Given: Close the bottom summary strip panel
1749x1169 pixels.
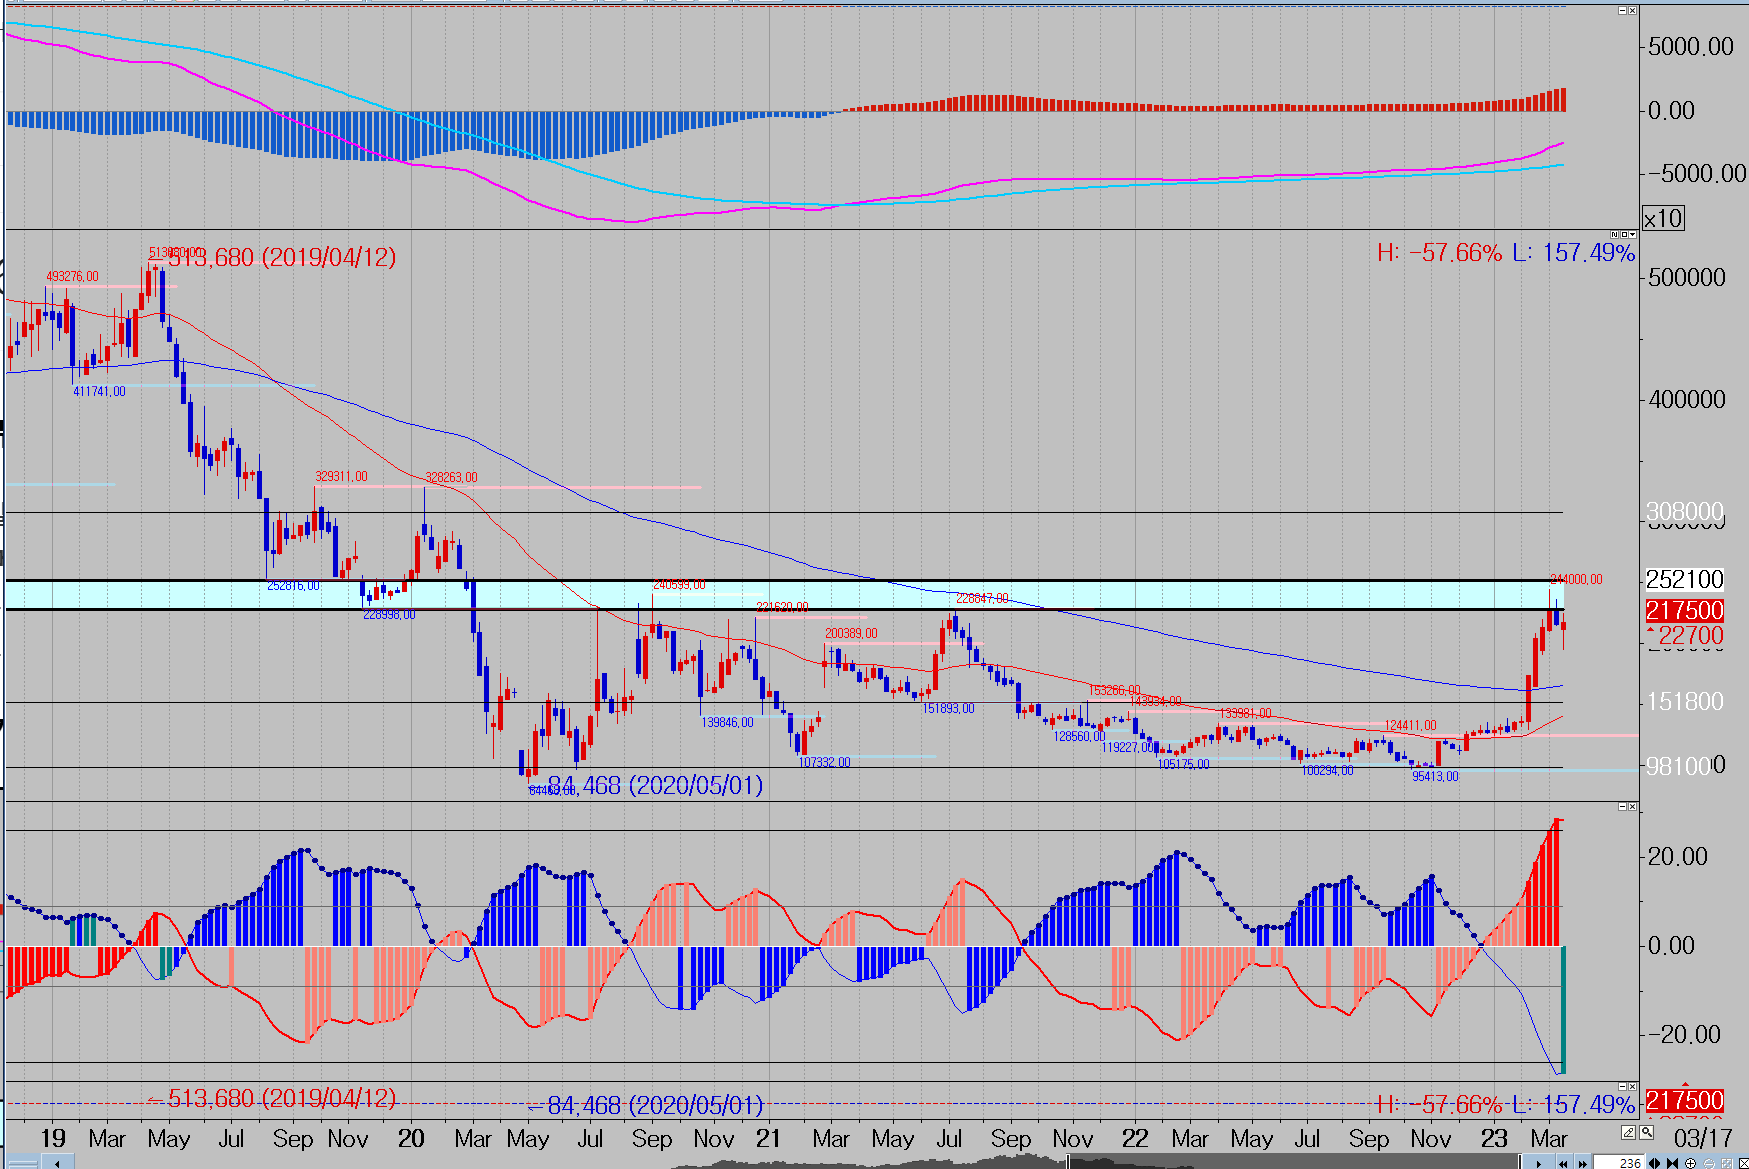Looking at the screenshot, I should [1632, 1086].
